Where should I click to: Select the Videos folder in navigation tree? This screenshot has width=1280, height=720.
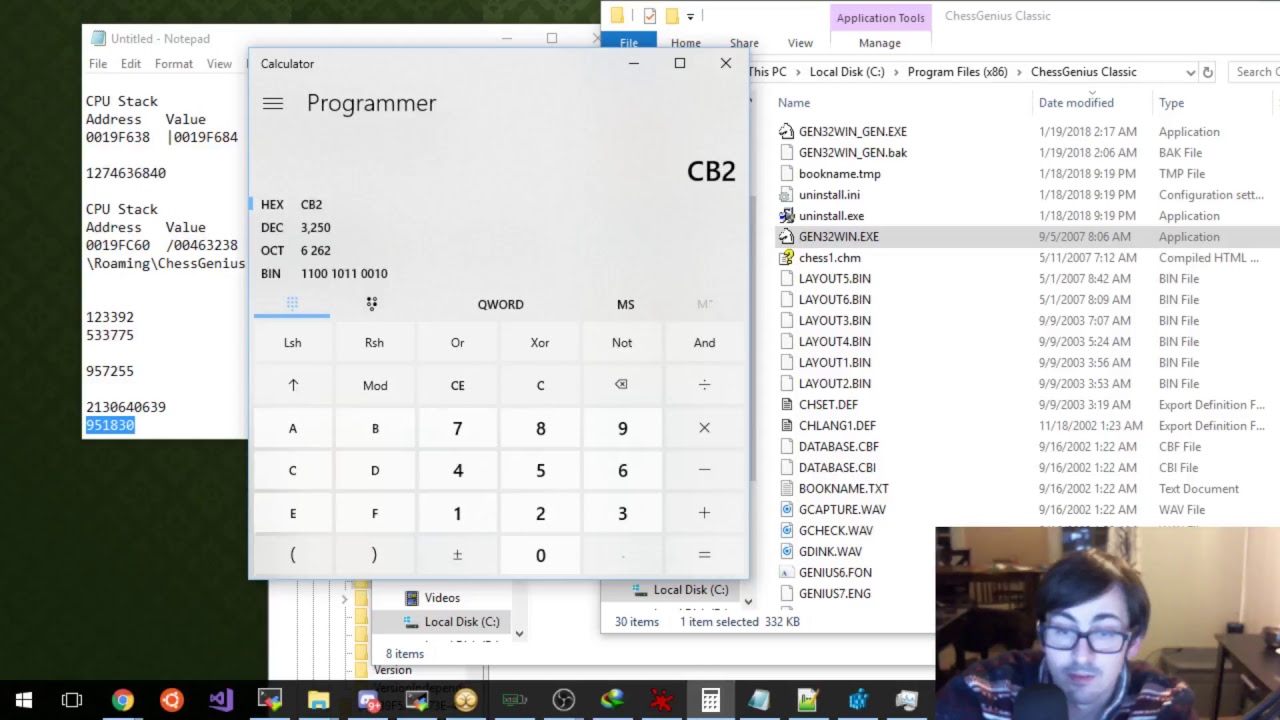[442, 598]
